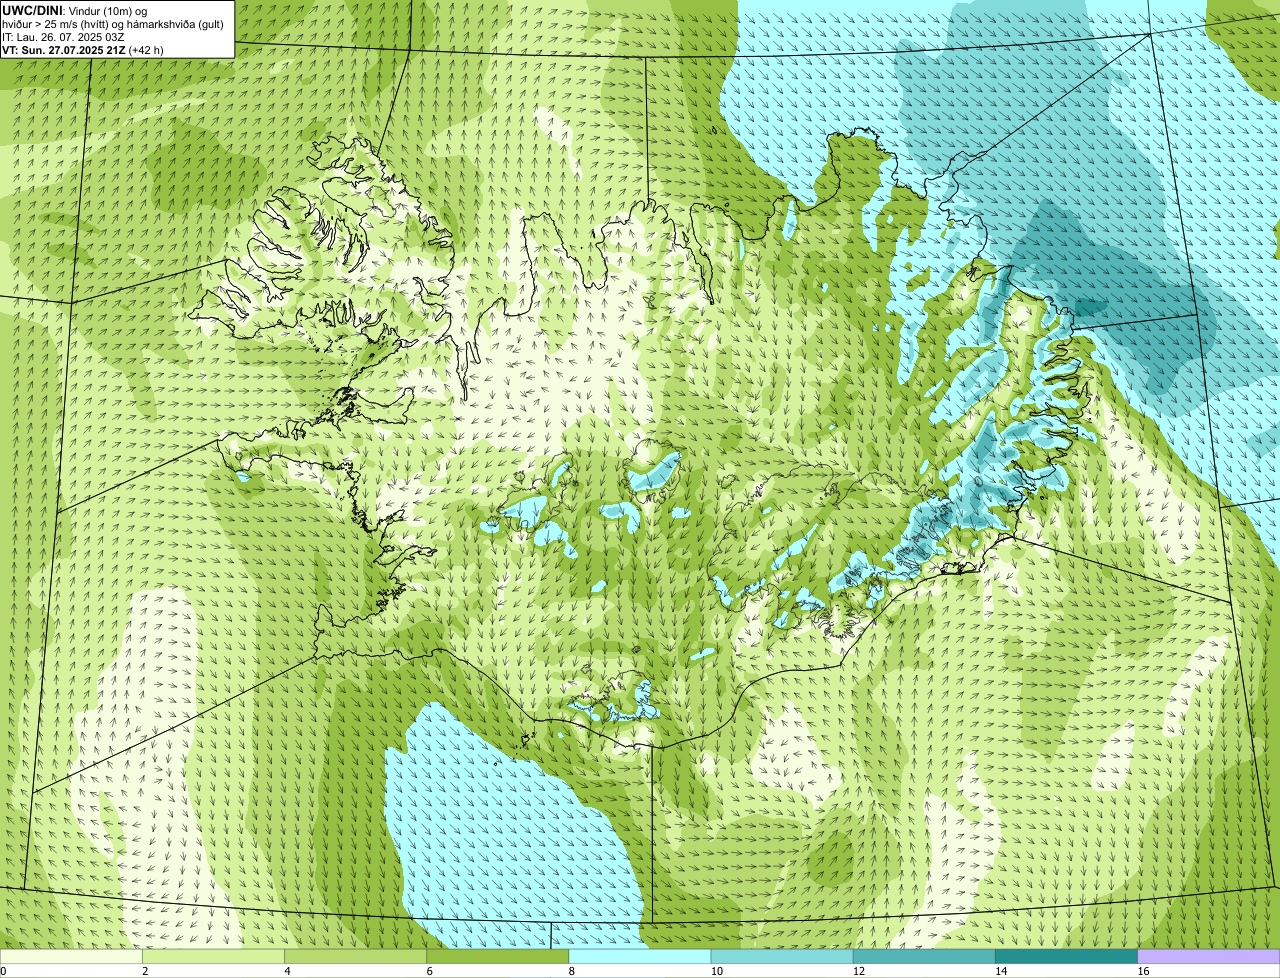
Task: Click the 2–4 m/s light green legend swatch
Action: pyautogui.click(x=213, y=957)
